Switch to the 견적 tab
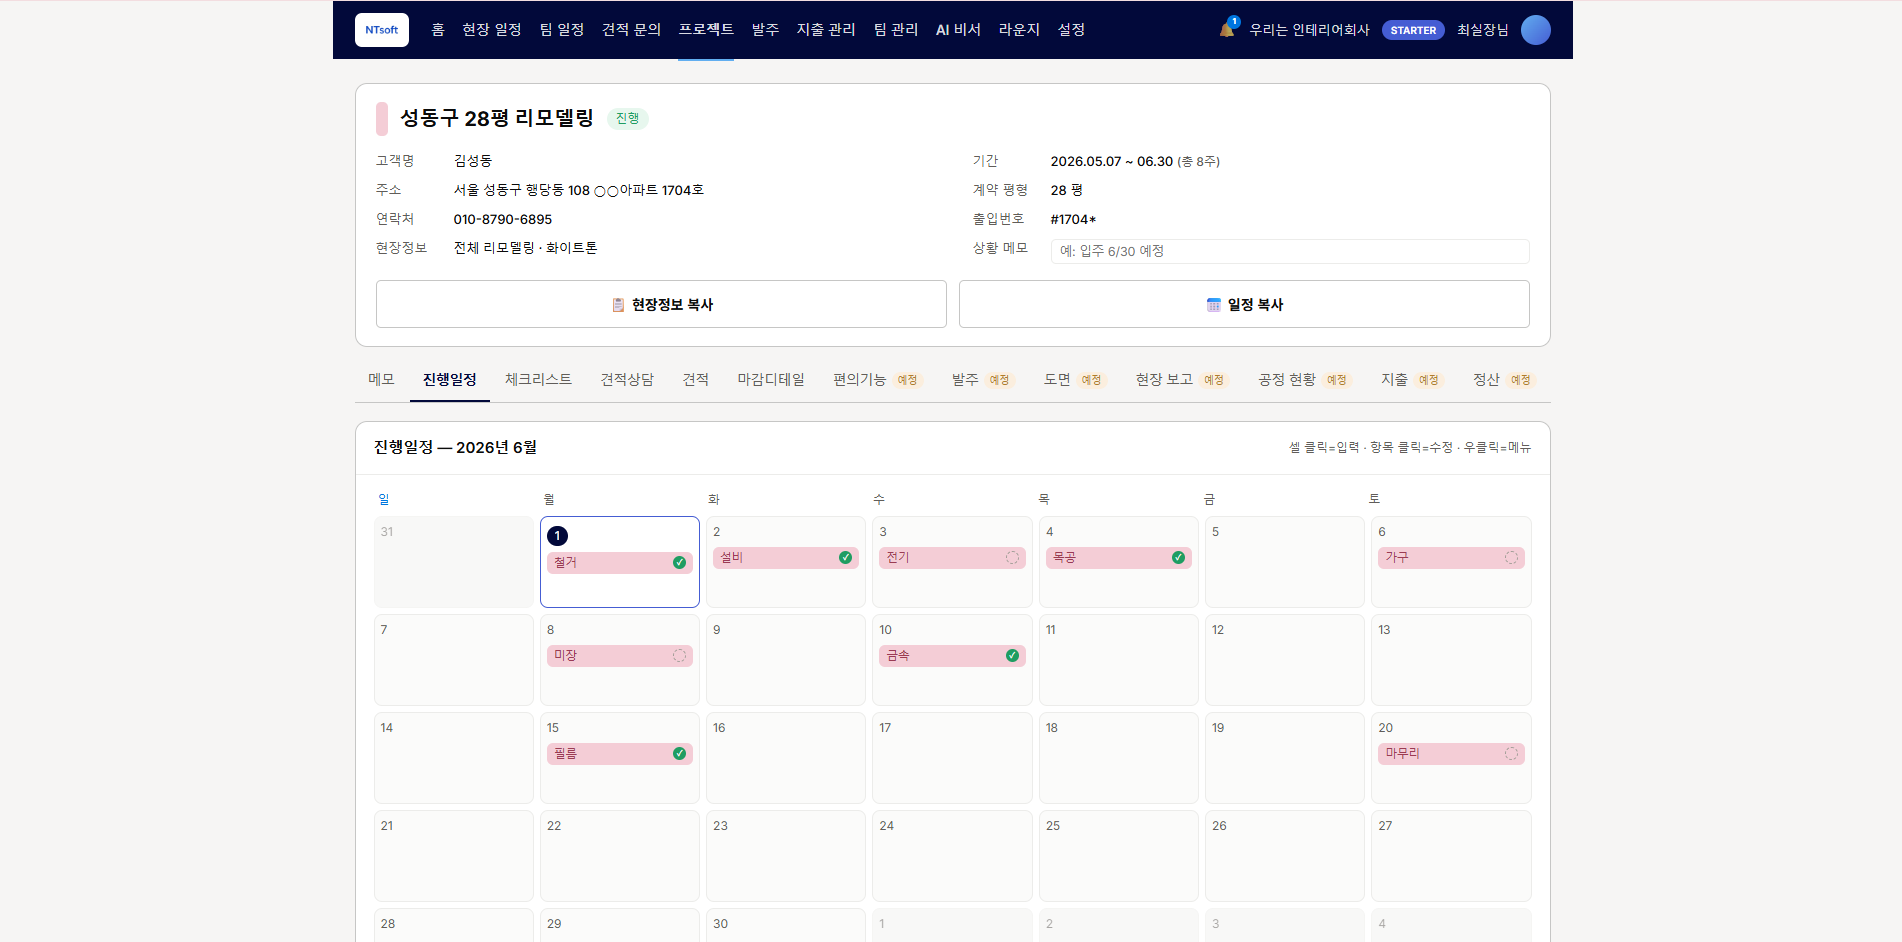Viewport: 1902px width, 942px height. pos(696,380)
